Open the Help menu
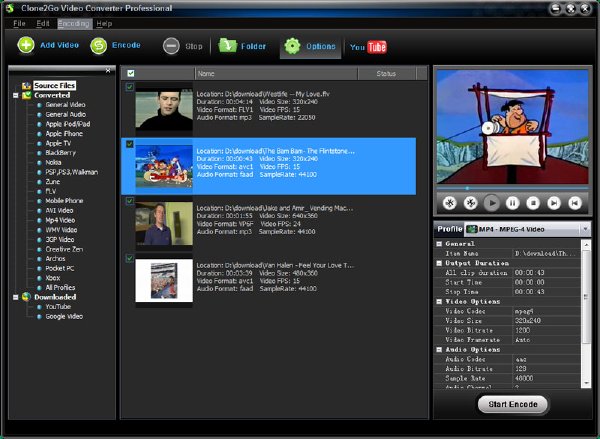Viewport: 600px width, 439px height. (104, 23)
